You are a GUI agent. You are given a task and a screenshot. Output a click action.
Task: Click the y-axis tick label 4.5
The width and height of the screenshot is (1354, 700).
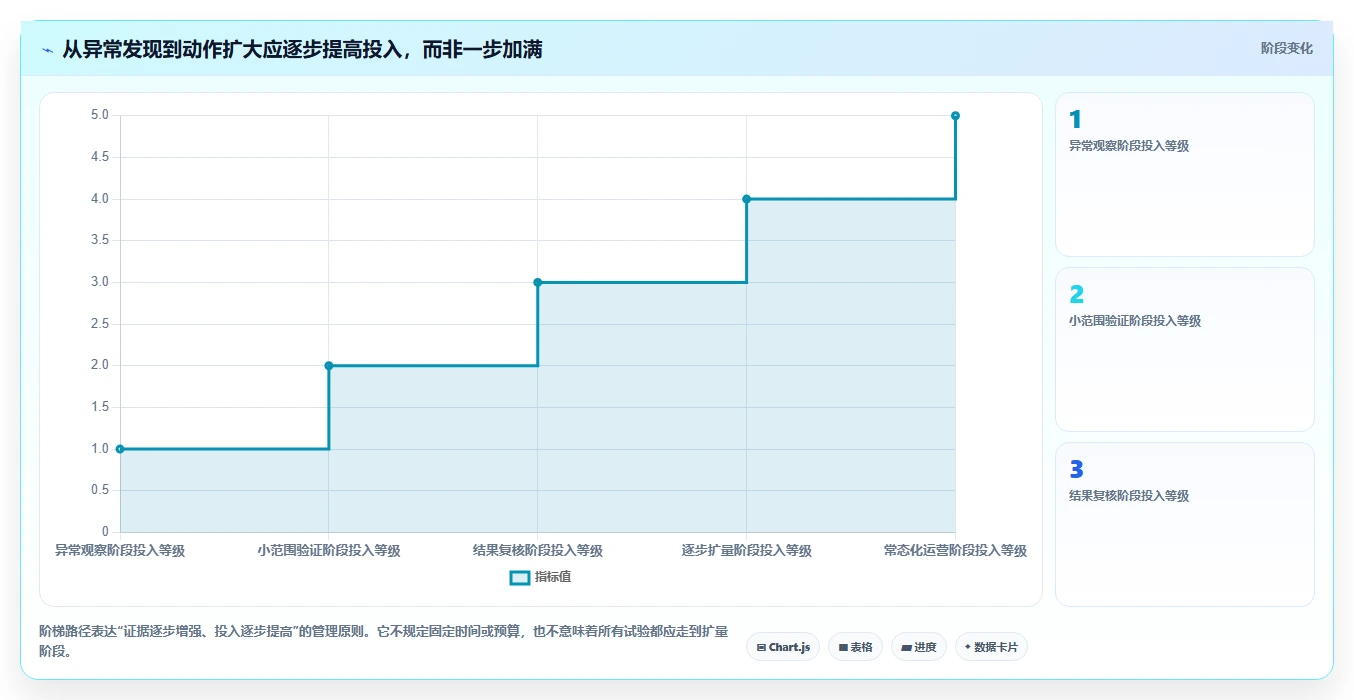pos(99,157)
